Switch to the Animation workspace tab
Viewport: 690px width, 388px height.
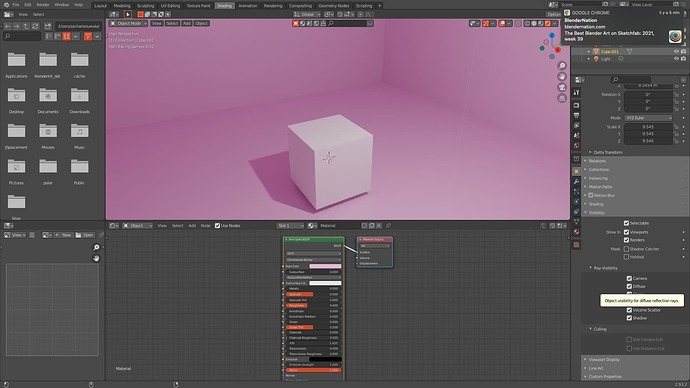248,6
